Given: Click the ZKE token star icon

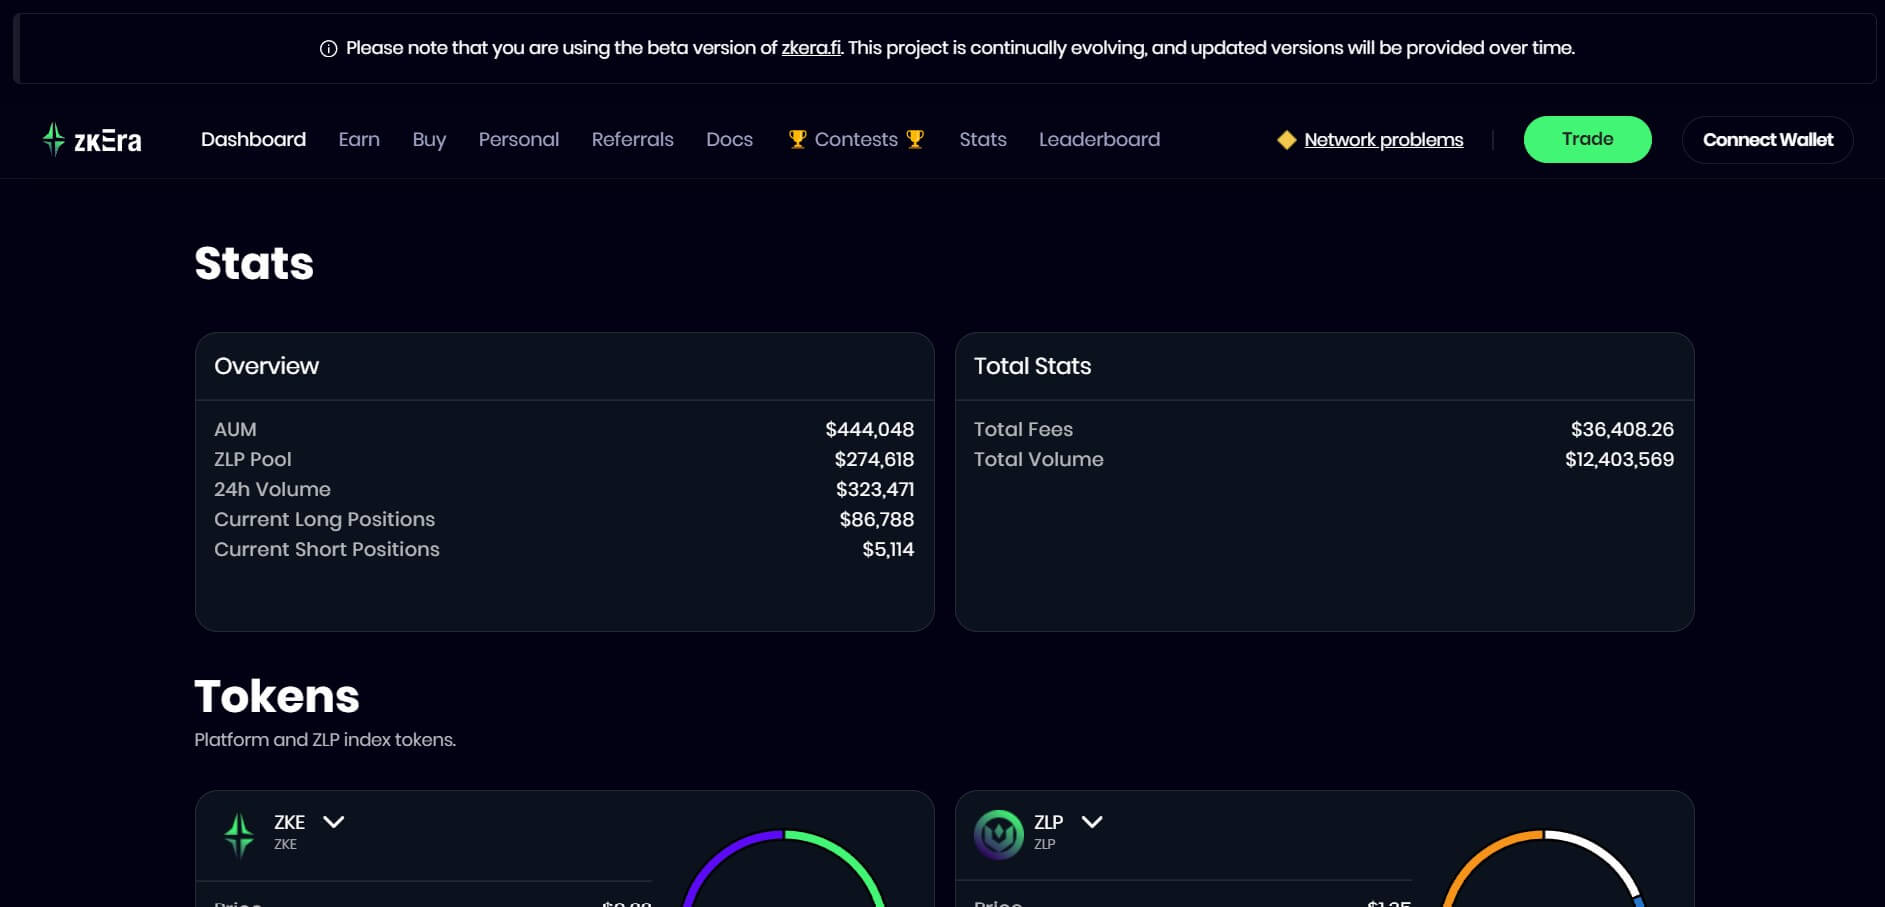Looking at the screenshot, I should coord(239,834).
